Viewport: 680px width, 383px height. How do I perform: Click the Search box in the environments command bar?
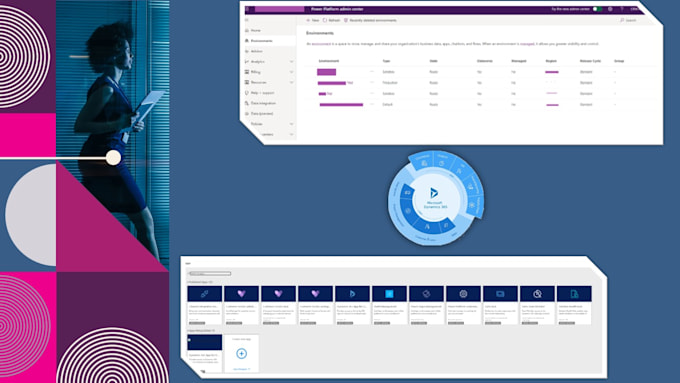pyautogui.click(x=628, y=20)
